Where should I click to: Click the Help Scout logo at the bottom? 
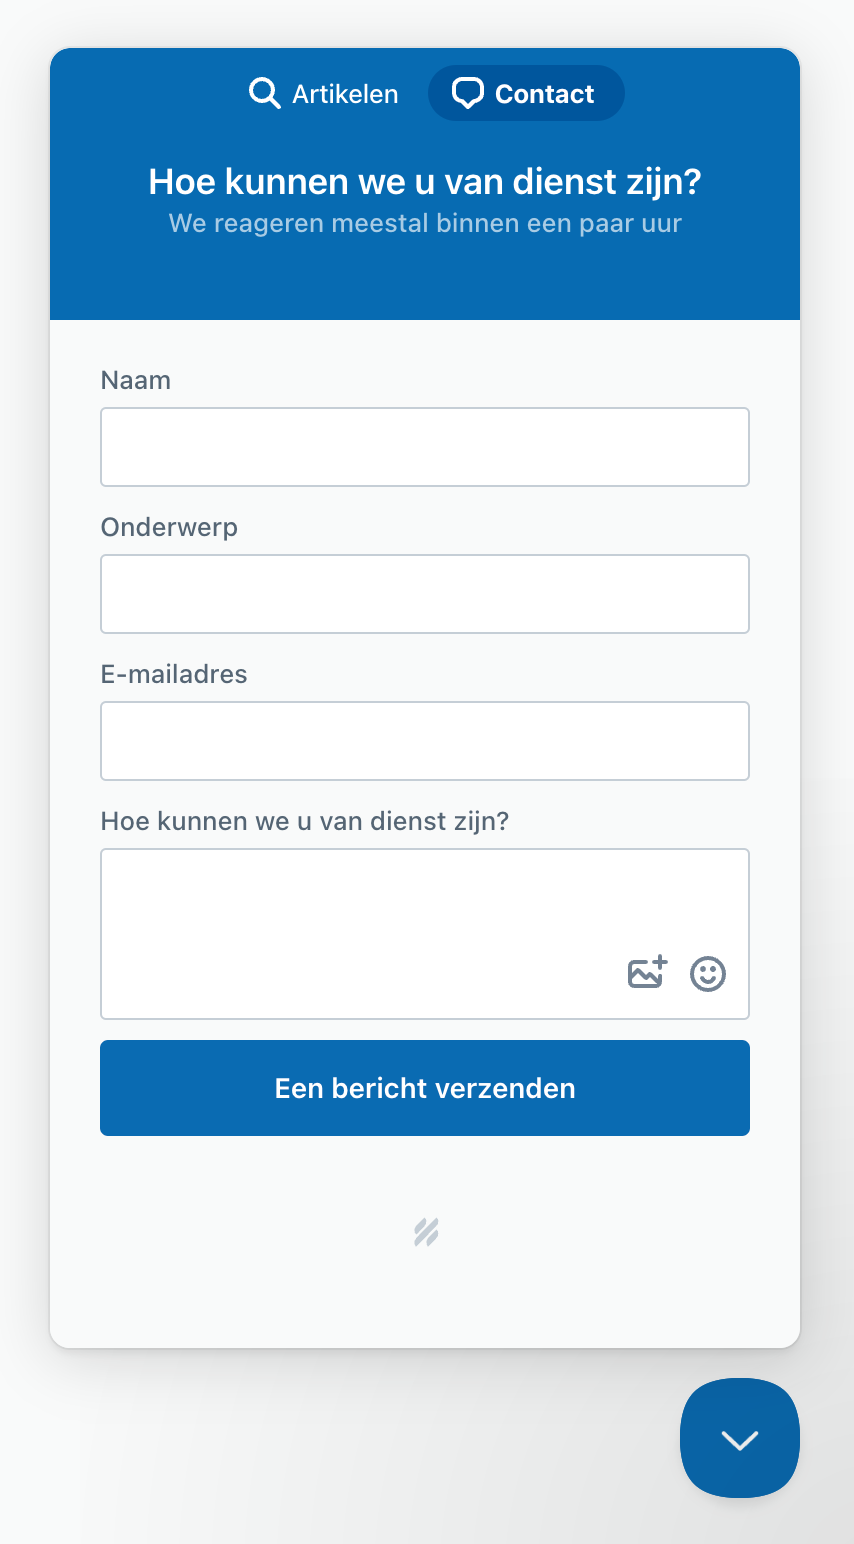tap(427, 1233)
